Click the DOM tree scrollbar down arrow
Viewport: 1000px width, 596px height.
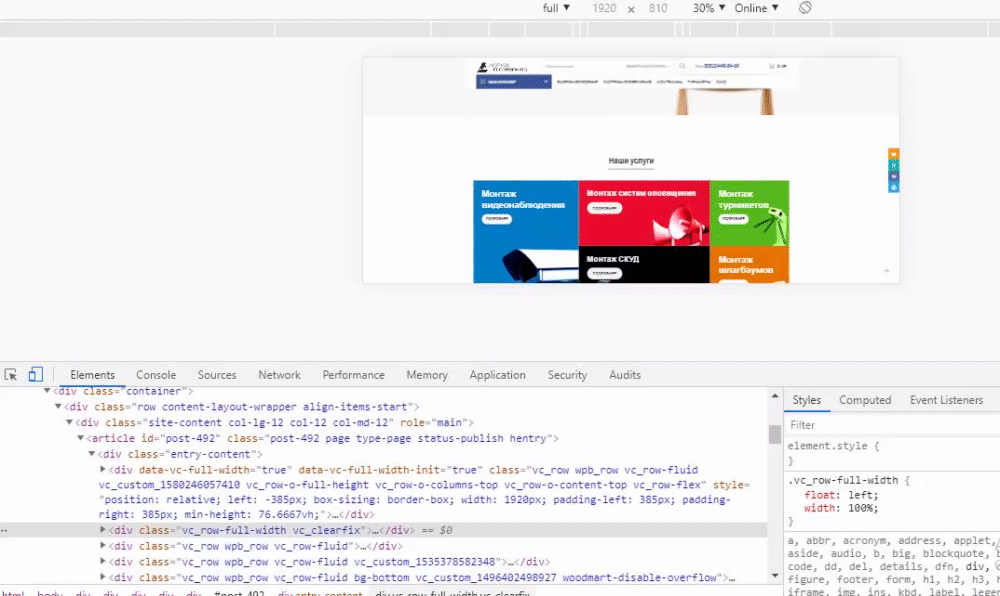pos(775,576)
